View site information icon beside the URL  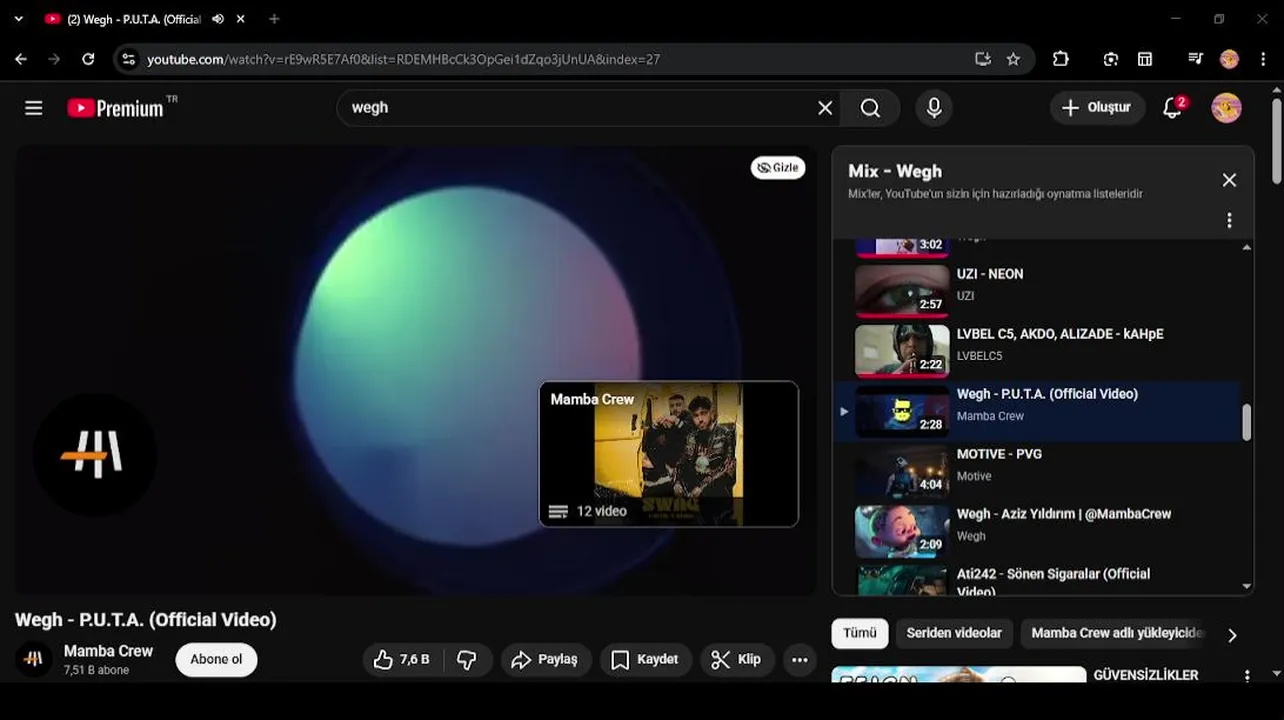[x=128, y=59]
